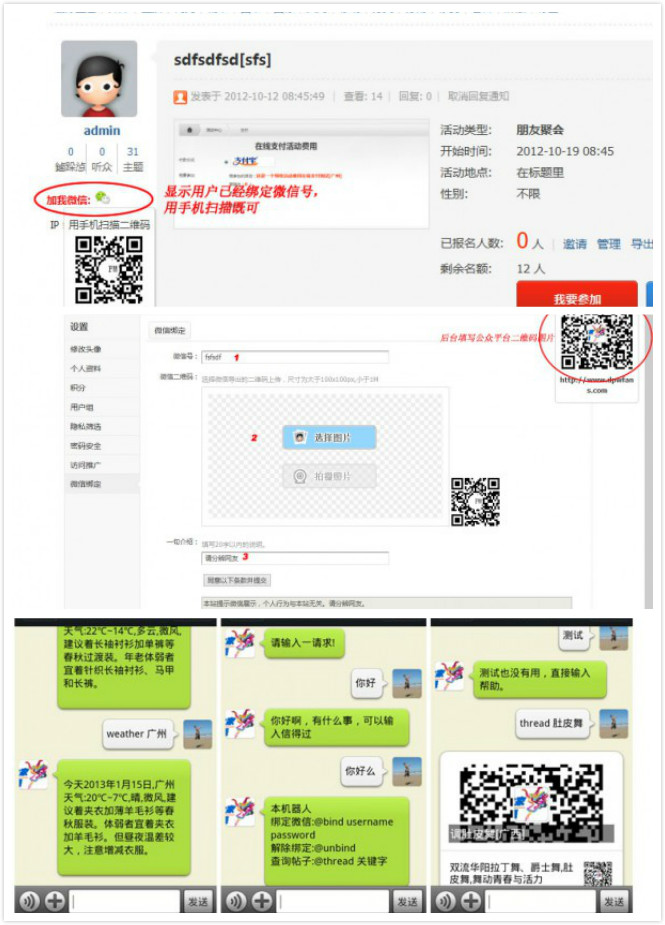Click small QR code beside 双流华阳拉丁舞 text
This screenshot has width=665, height=925.
click(x=598, y=873)
